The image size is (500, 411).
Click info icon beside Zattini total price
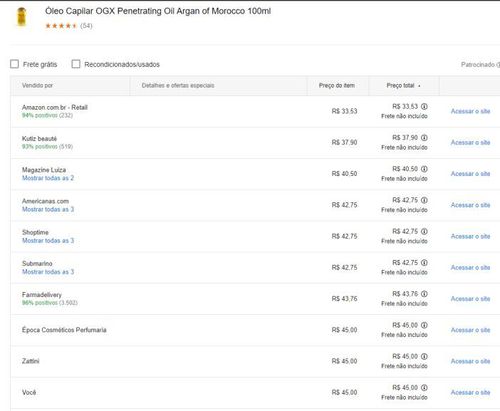pyautogui.click(x=424, y=357)
